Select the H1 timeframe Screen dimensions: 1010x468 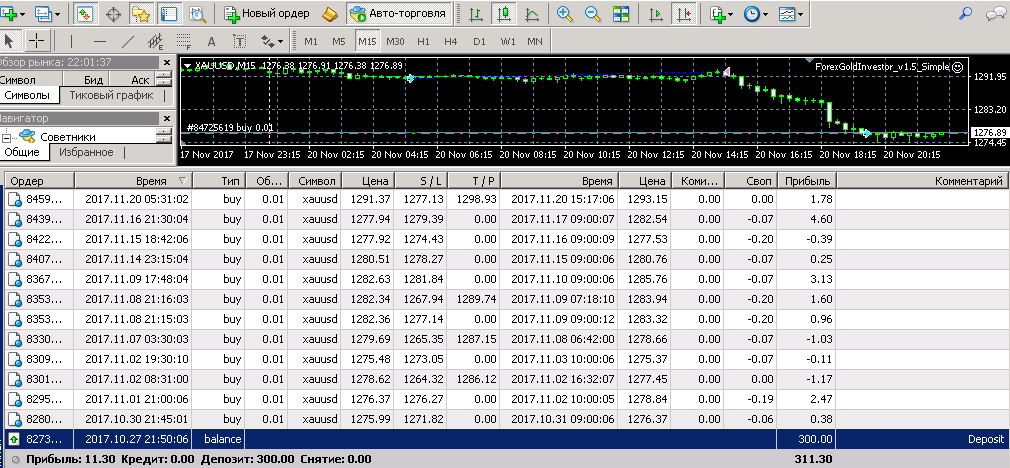[x=423, y=42]
